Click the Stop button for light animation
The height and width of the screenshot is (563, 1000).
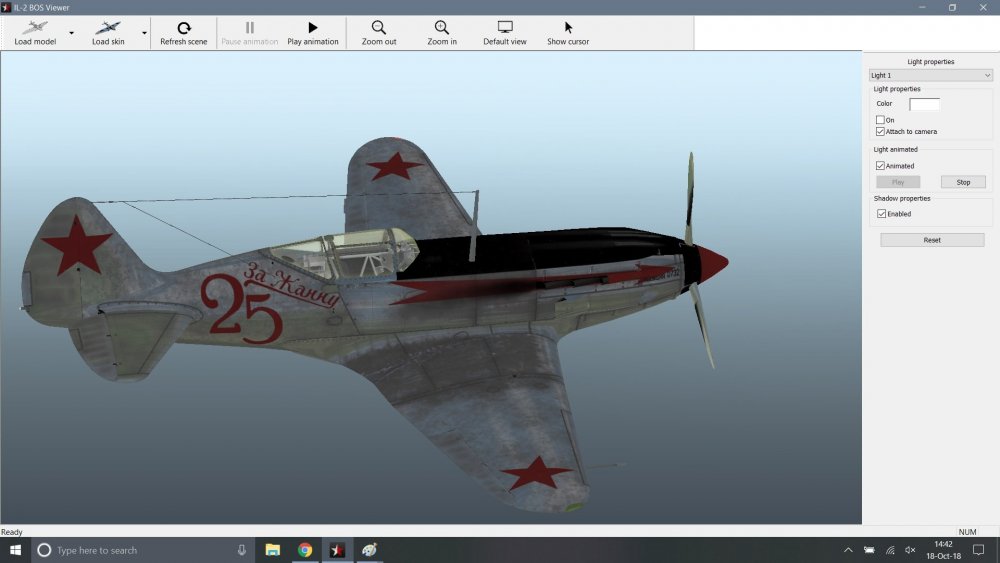963,182
